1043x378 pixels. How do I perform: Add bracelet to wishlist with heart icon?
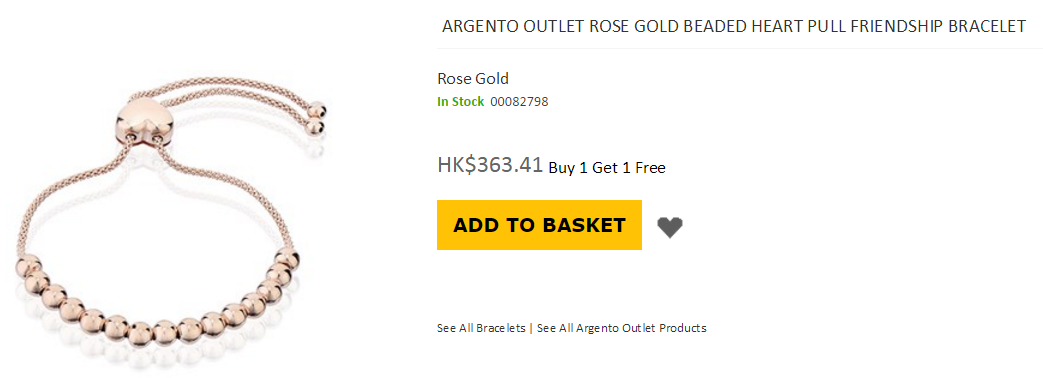click(x=670, y=228)
